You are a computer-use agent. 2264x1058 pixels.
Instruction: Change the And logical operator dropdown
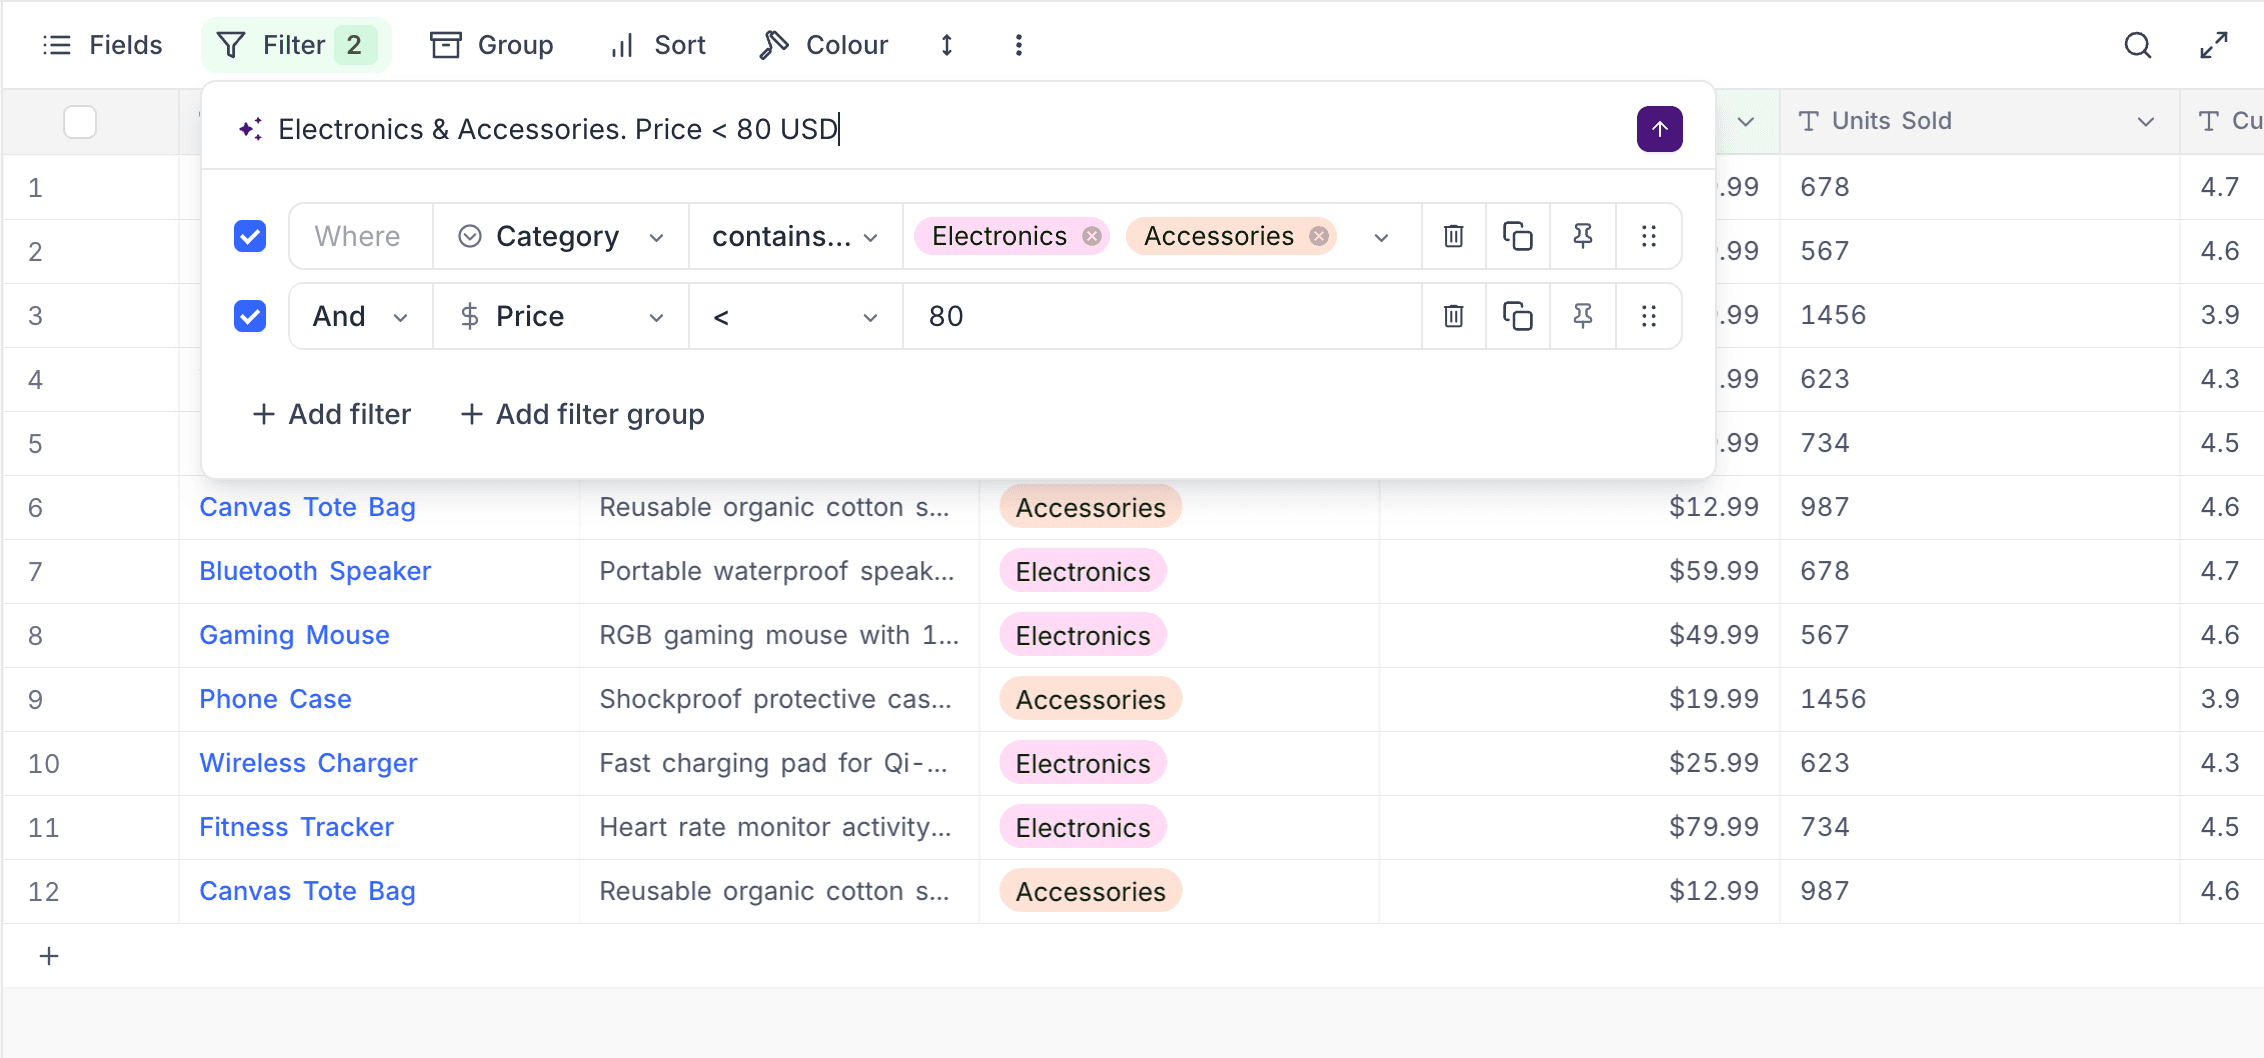tap(360, 316)
